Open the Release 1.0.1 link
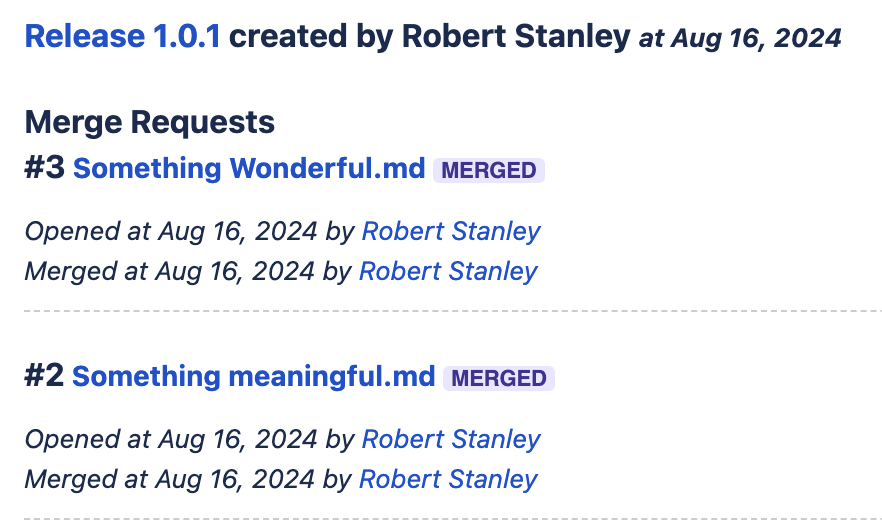This screenshot has width=882, height=530. [122, 37]
